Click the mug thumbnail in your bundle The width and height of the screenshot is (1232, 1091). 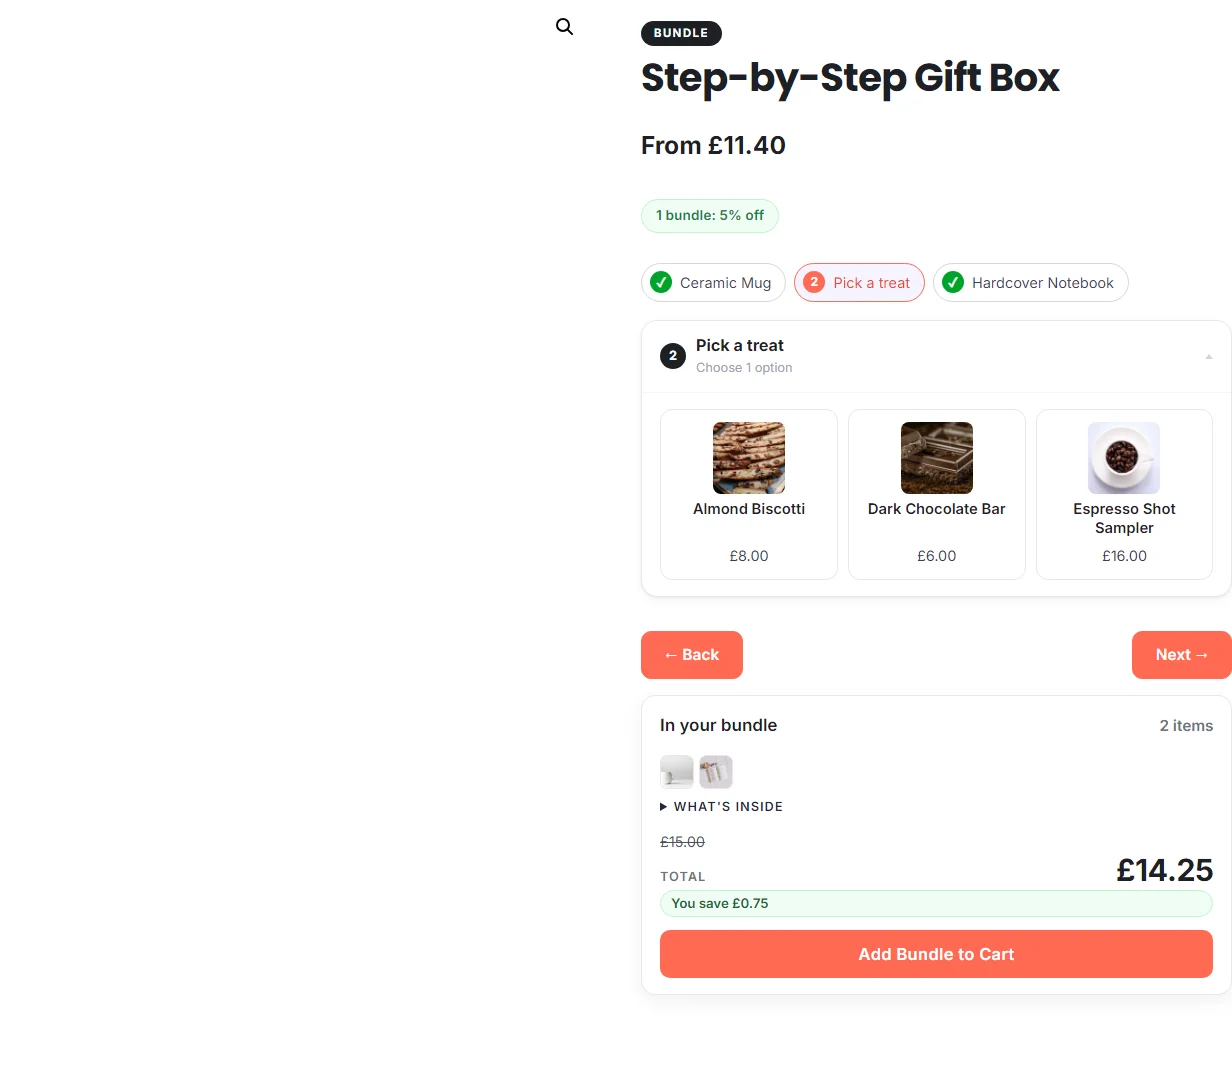[x=677, y=772]
